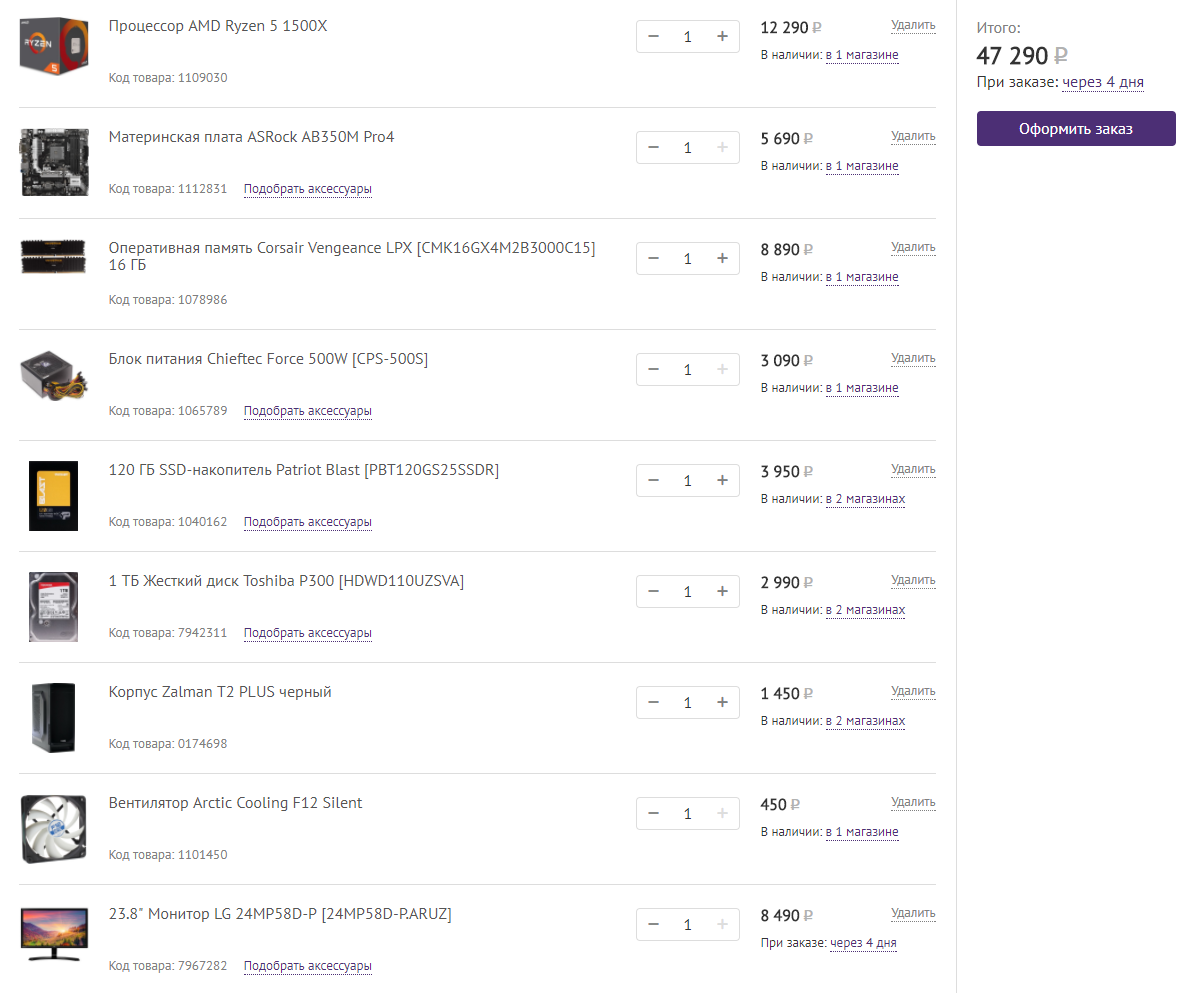Image resolution: width=1194 pixels, height=993 pixels.
Task: Open accessories link for the ASRock motherboard
Action: pyautogui.click(x=308, y=189)
